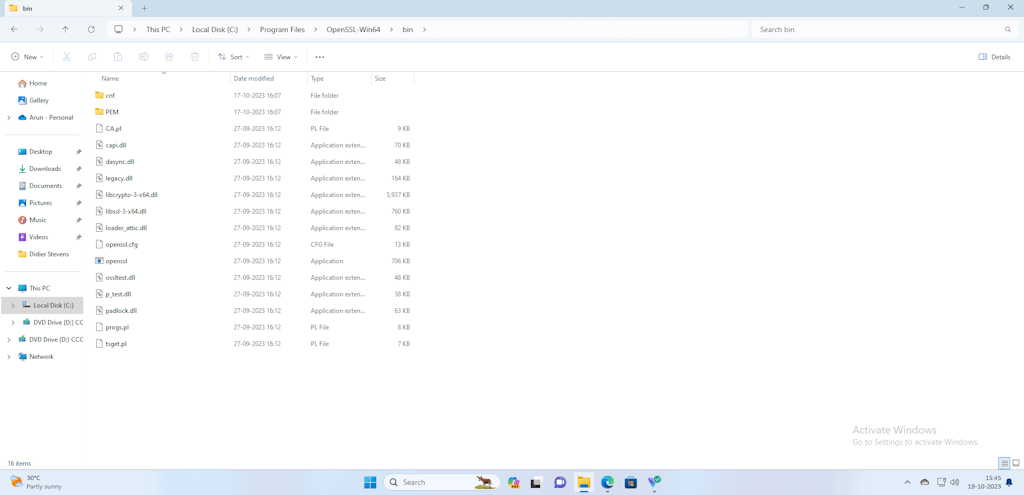Viewport: 1024px width, 495px height.
Task: Click the Copy icon in toolbar
Action: (x=92, y=57)
